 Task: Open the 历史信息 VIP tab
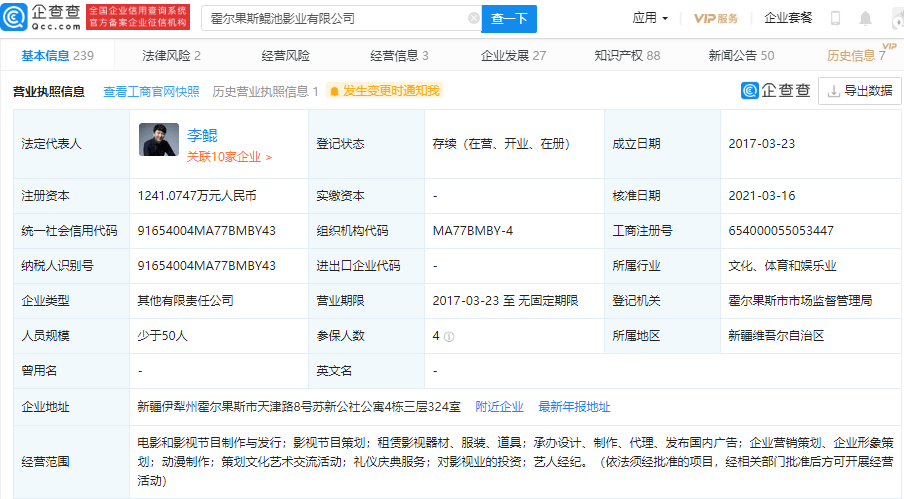855,56
